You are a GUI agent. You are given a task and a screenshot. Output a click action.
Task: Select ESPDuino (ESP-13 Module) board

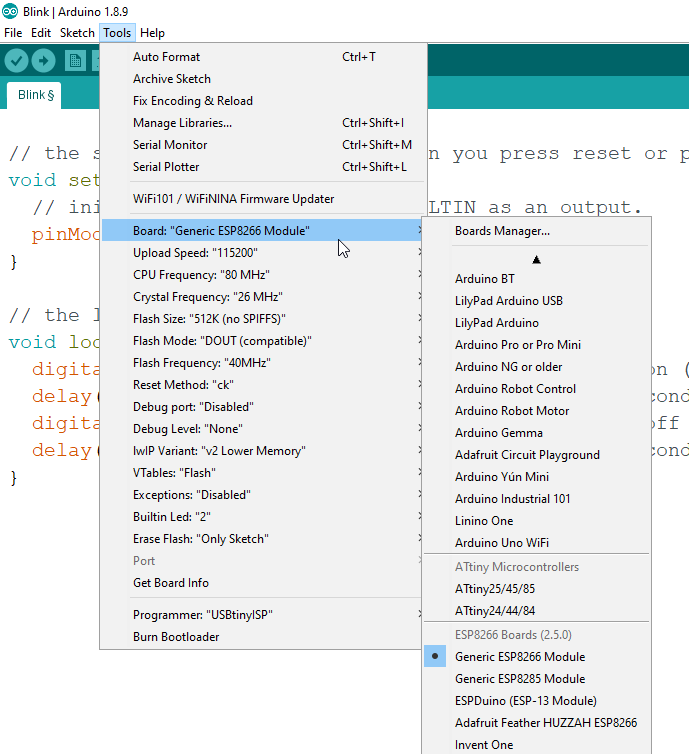pyautogui.click(x=537, y=701)
